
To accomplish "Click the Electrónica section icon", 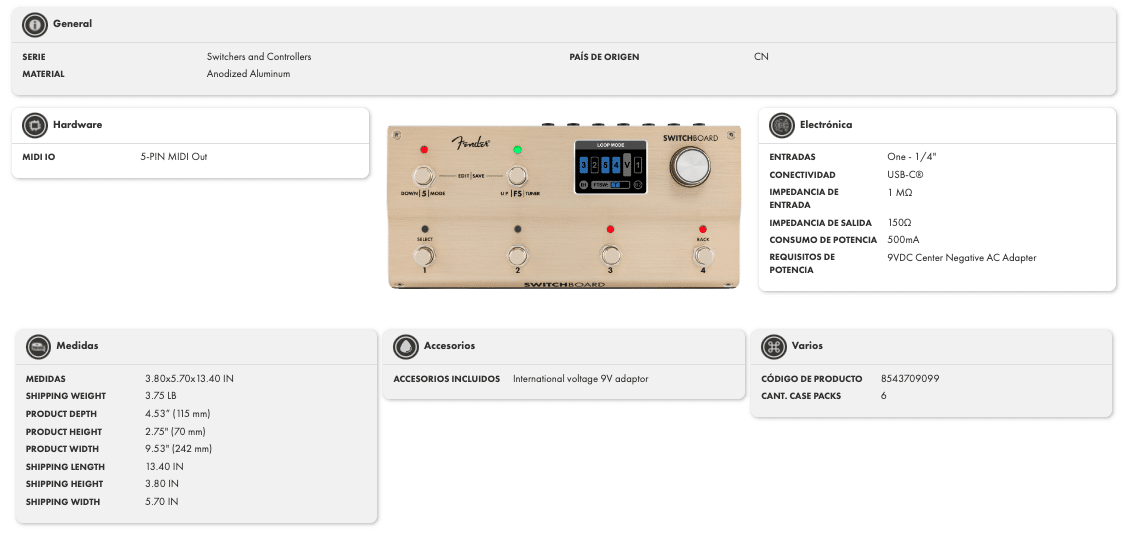I will (x=781, y=125).
